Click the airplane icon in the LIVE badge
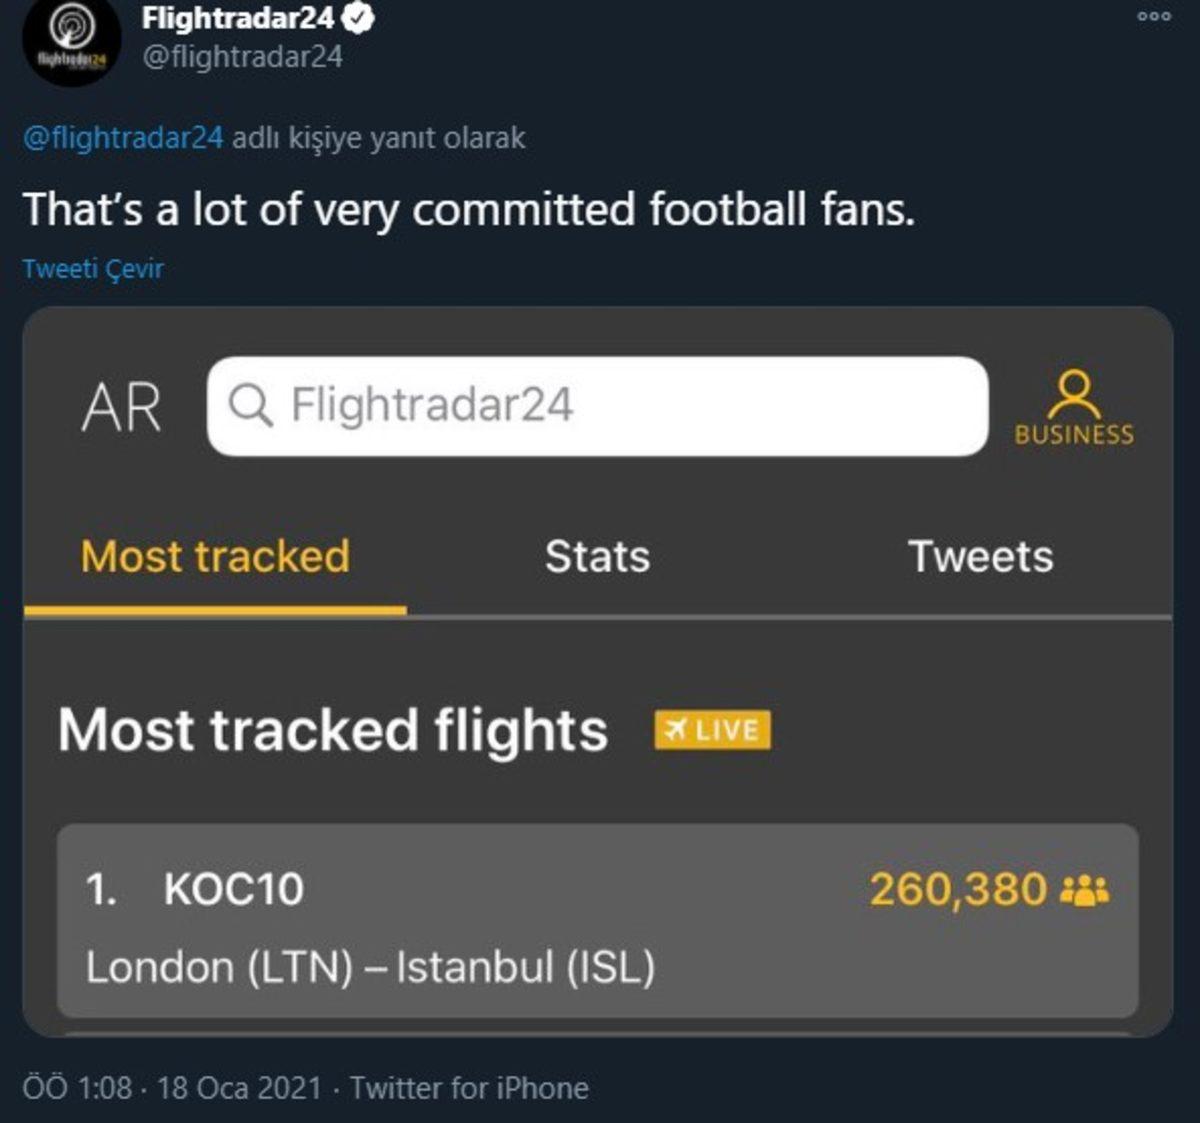 pos(678,730)
